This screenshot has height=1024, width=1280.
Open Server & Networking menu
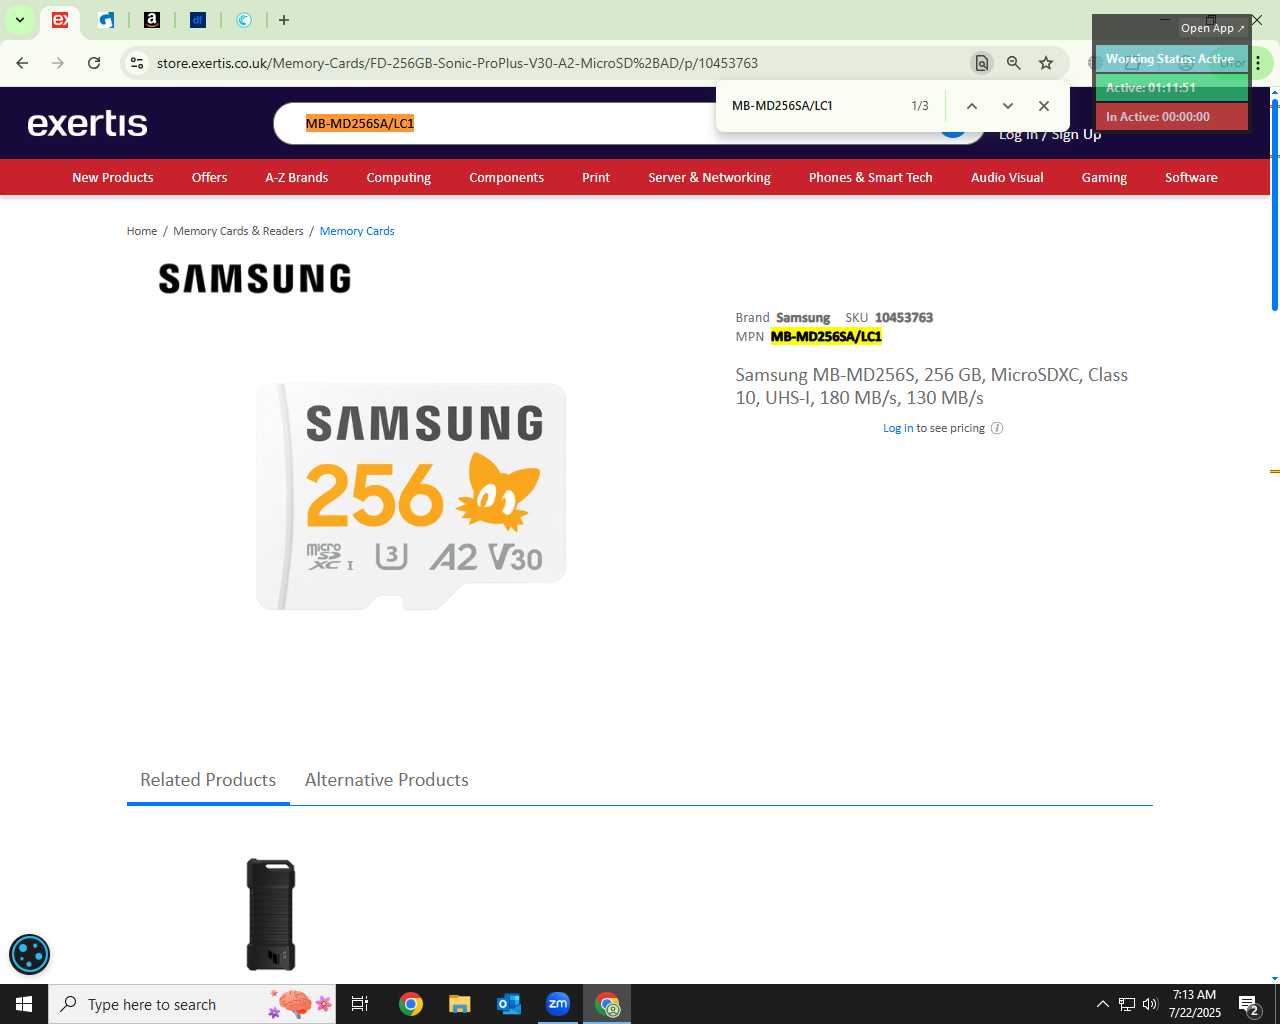click(709, 177)
